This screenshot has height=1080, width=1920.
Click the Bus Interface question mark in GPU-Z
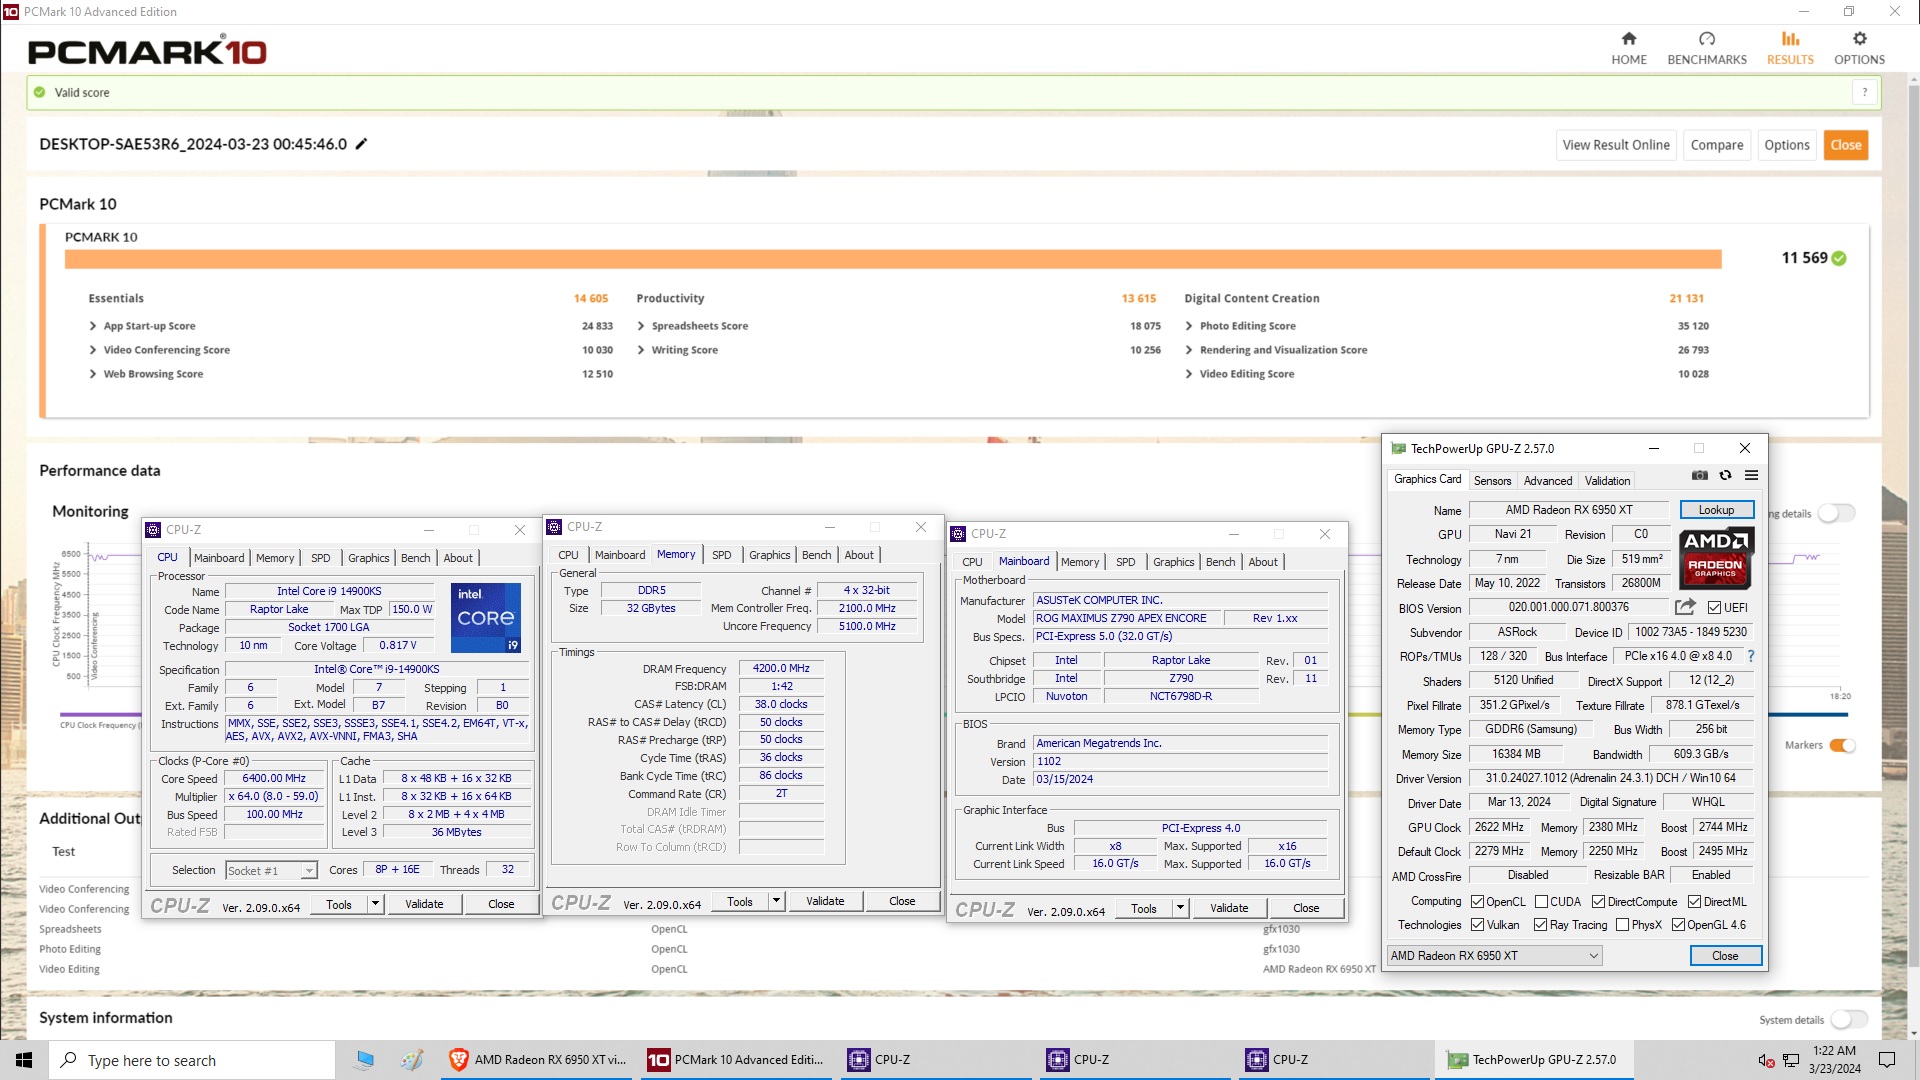[x=1751, y=657]
